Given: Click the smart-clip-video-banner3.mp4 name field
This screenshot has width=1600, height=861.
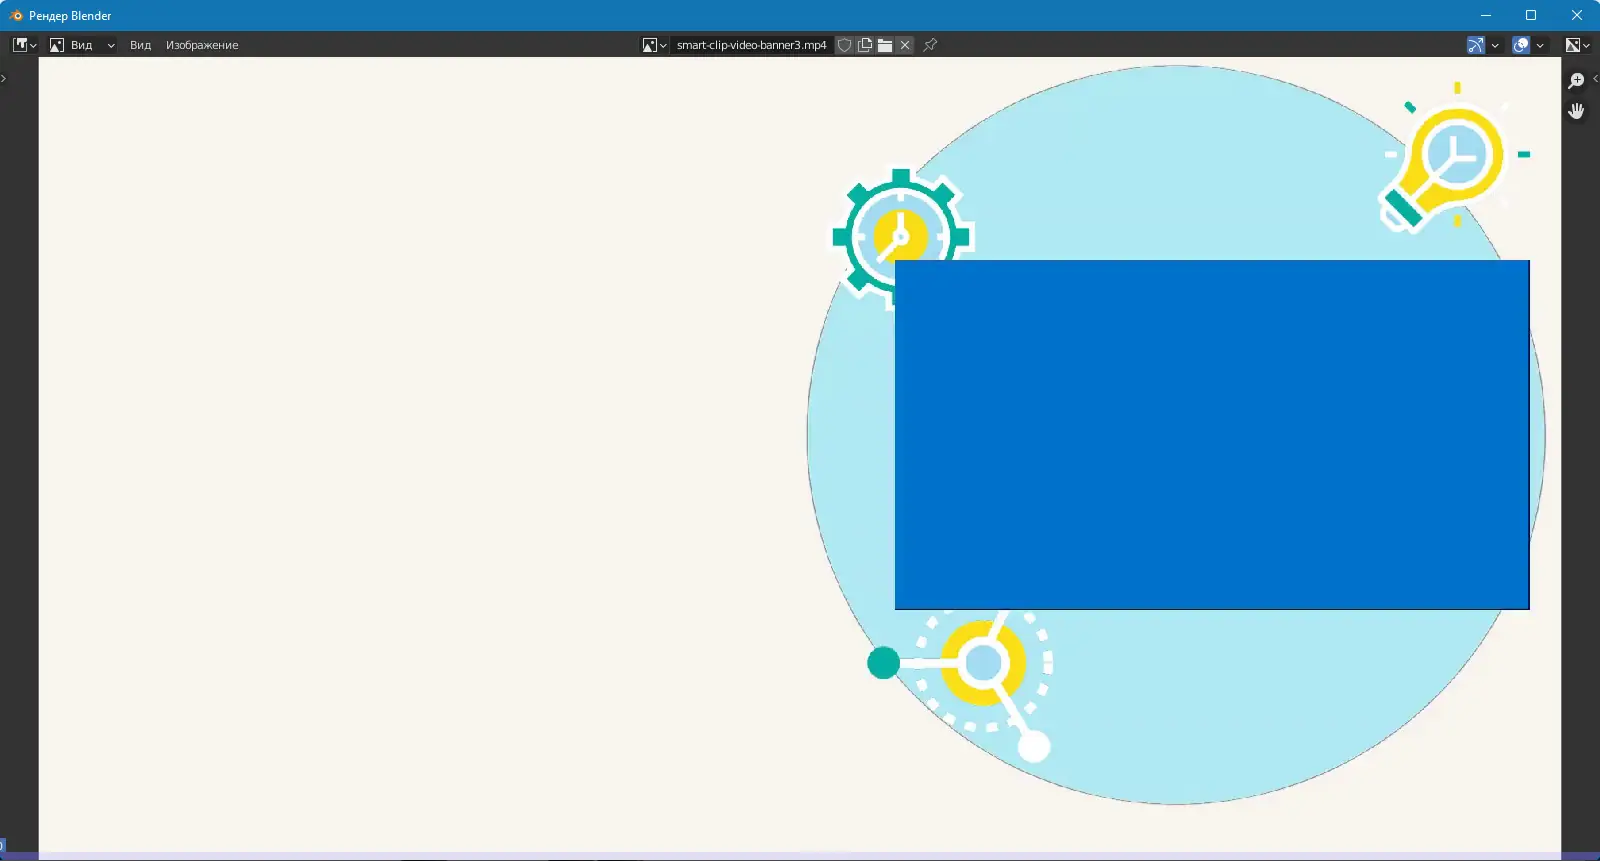Looking at the screenshot, I should tap(751, 45).
